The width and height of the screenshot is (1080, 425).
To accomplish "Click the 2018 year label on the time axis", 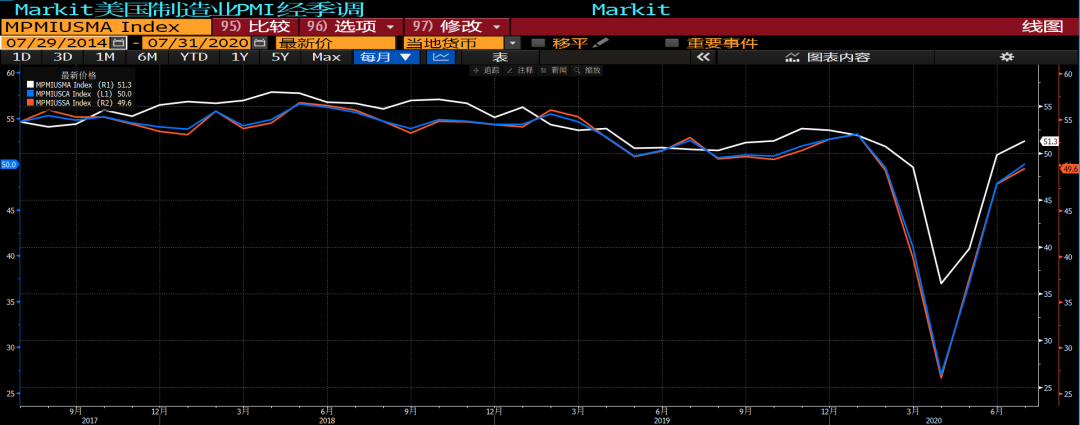I will pyautogui.click(x=327, y=420).
